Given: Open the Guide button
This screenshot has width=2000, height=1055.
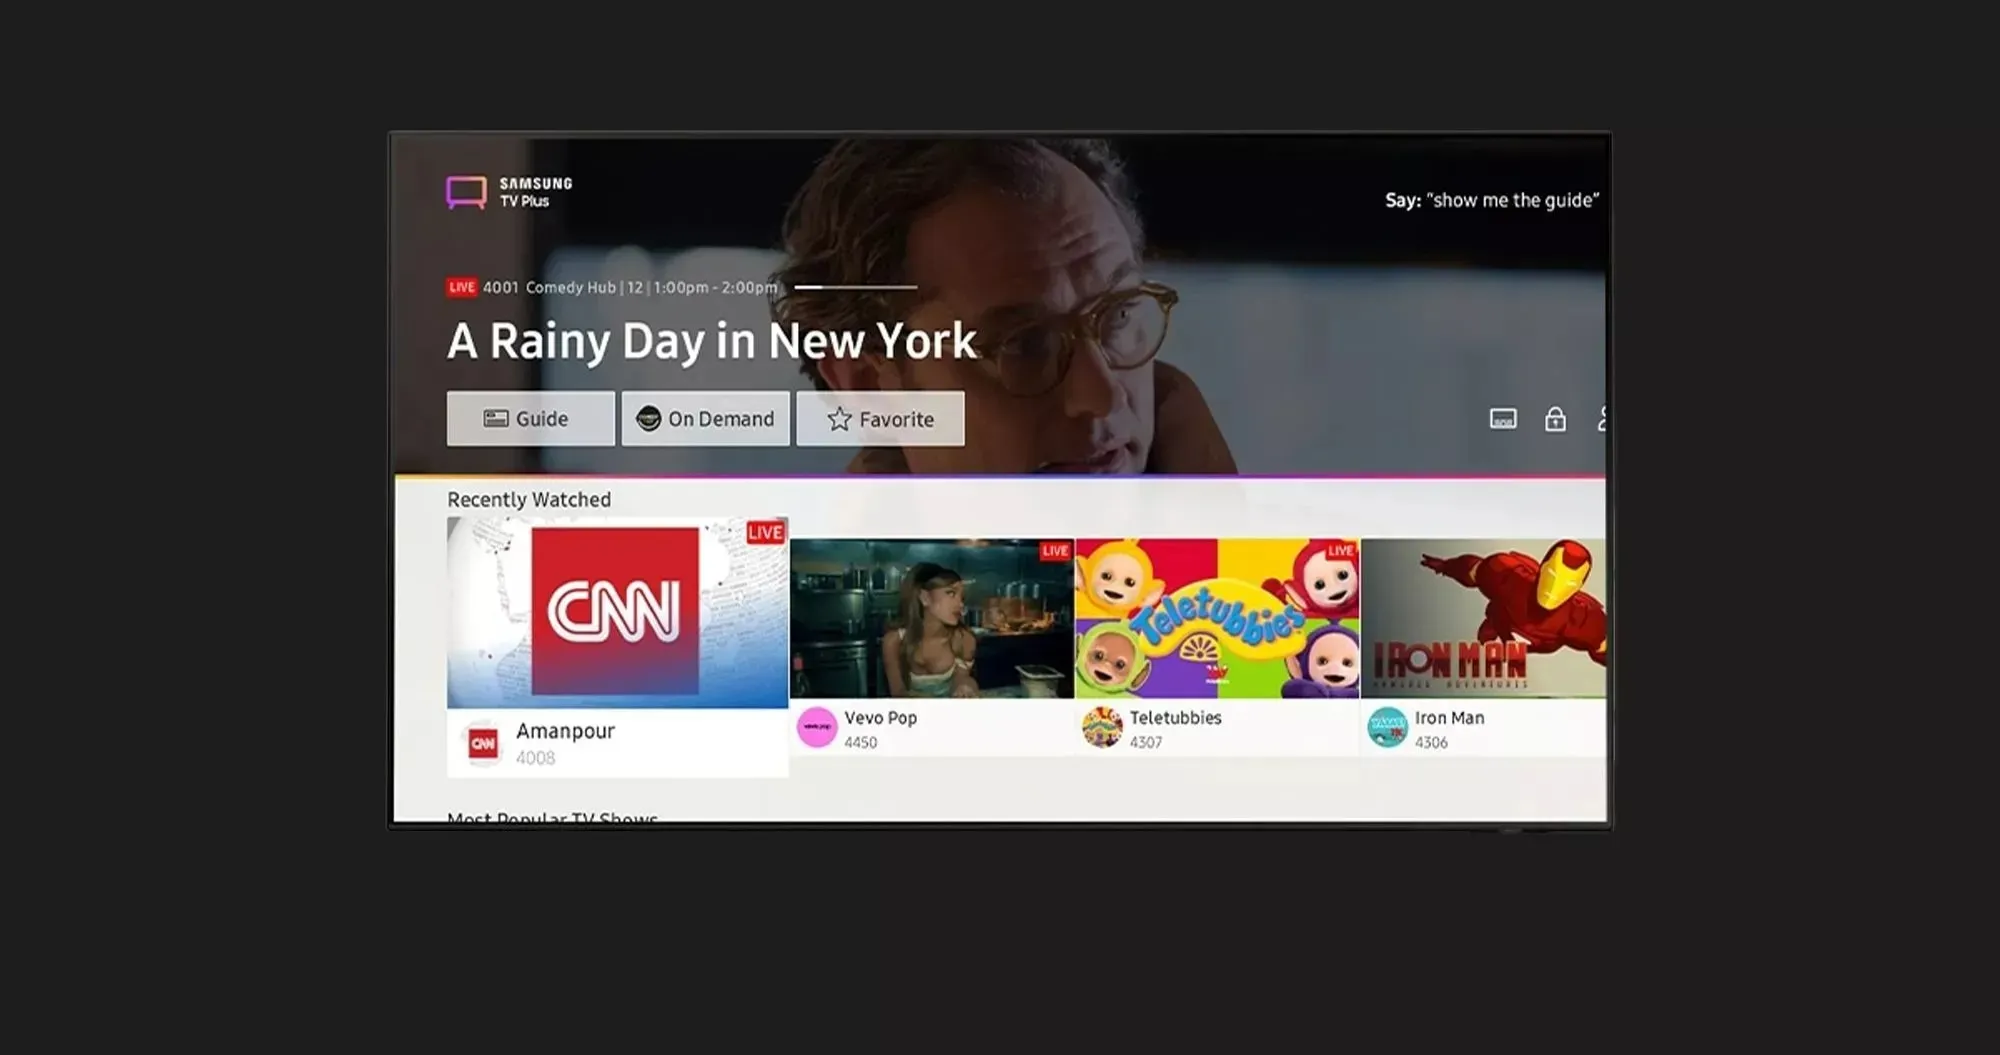Looking at the screenshot, I should tap(530, 419).
